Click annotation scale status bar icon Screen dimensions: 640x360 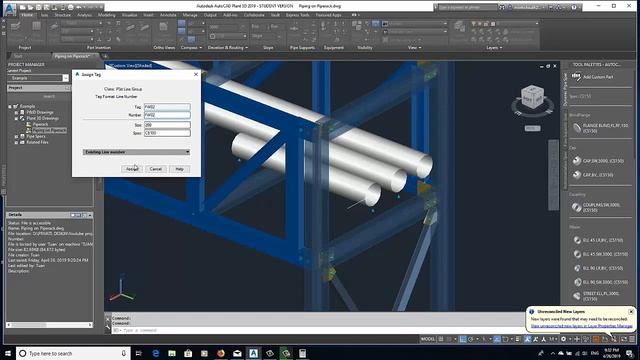(x=553, y=339)
